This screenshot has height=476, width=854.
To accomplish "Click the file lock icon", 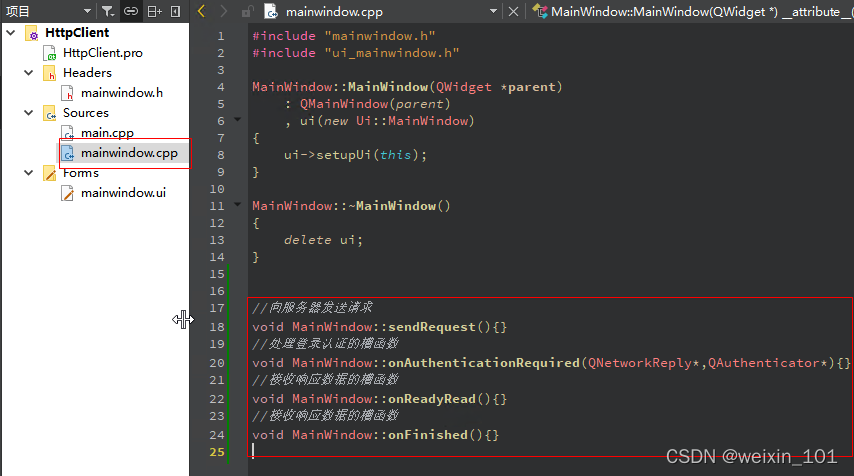I will click(x=247, y=11).
